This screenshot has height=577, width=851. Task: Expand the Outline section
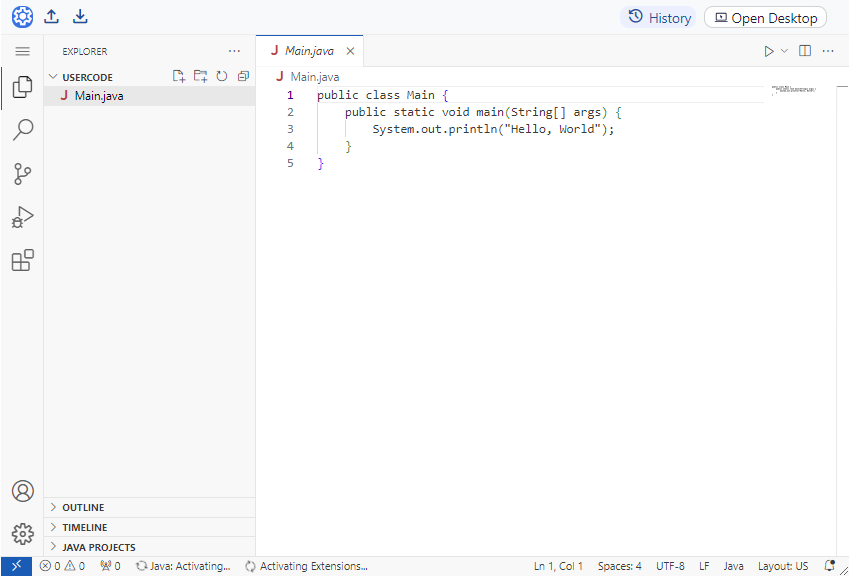(x=83, y=507)
